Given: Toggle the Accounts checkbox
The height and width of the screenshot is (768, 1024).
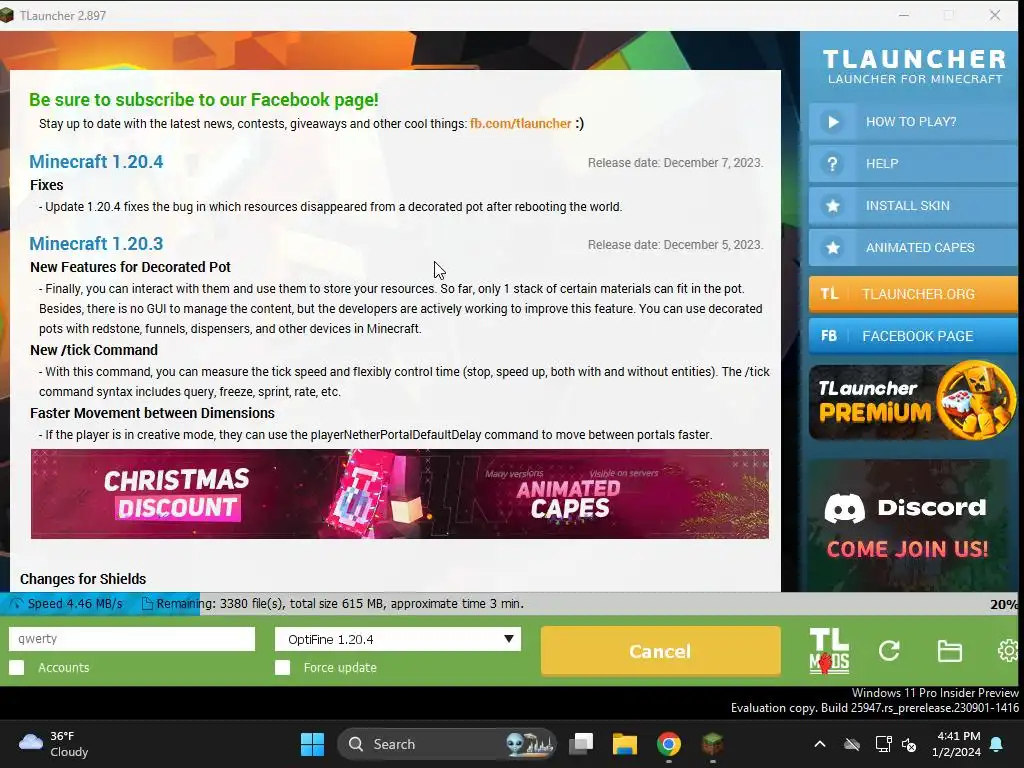Looking at the screenshot, I should point(17,667).
